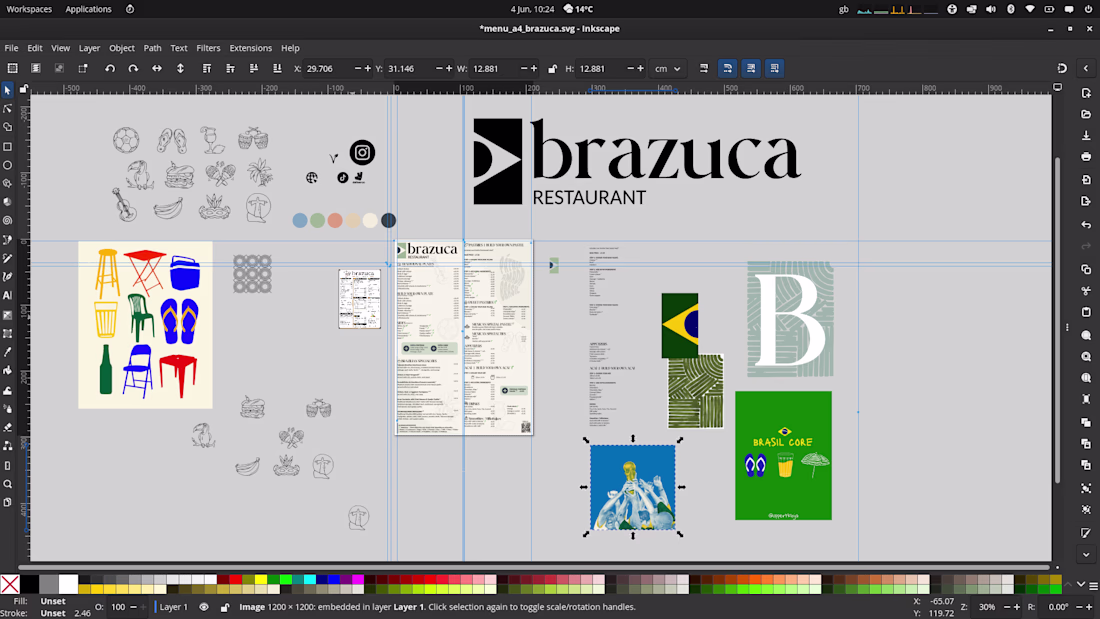Viewport: 1100px width, 619px height.
Task: Click the Import icon in commands bar
Action: tap(1086, 180)
